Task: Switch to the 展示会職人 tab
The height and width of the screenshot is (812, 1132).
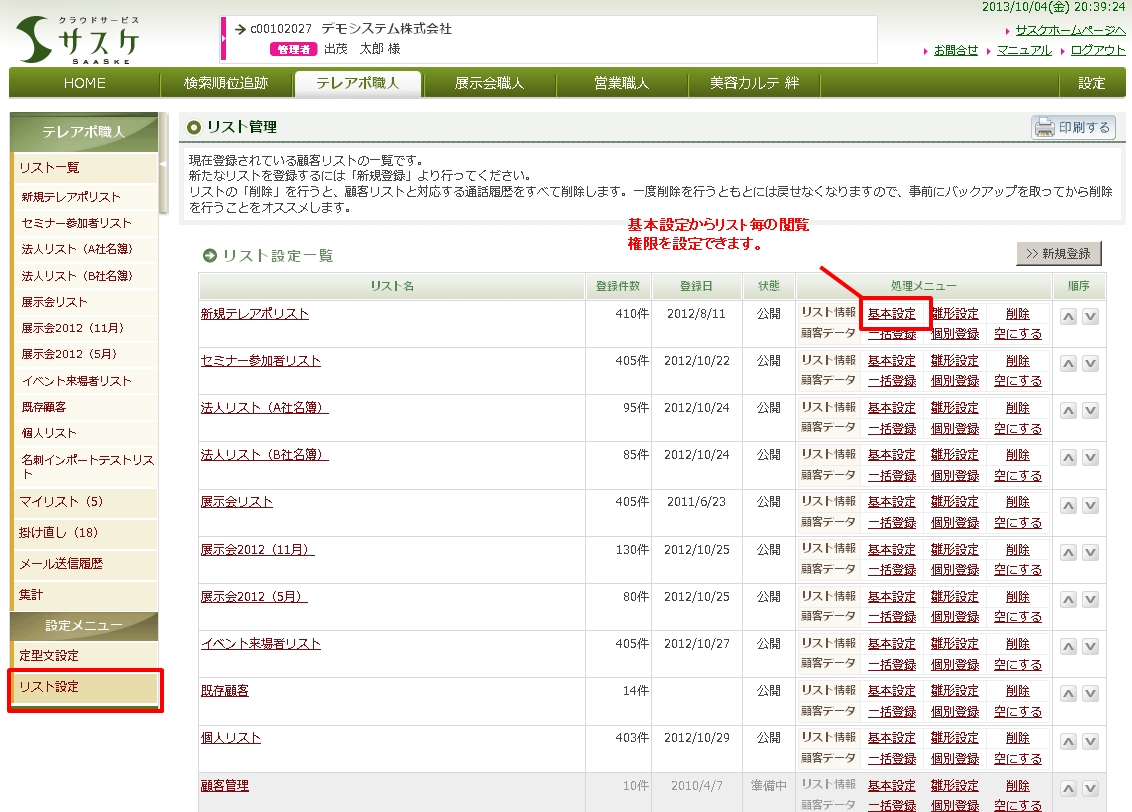Action: [489, 83]
